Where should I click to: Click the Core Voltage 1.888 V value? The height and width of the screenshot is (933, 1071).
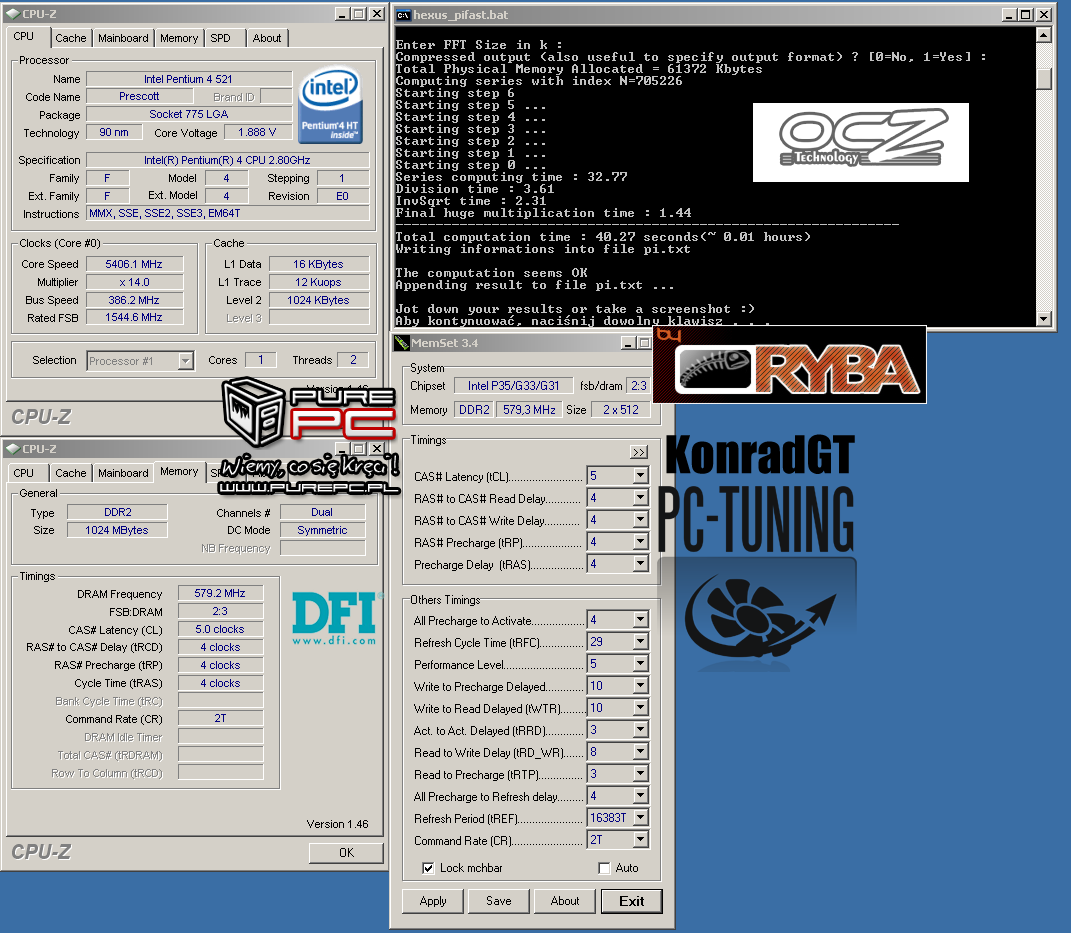pos(258,133)
